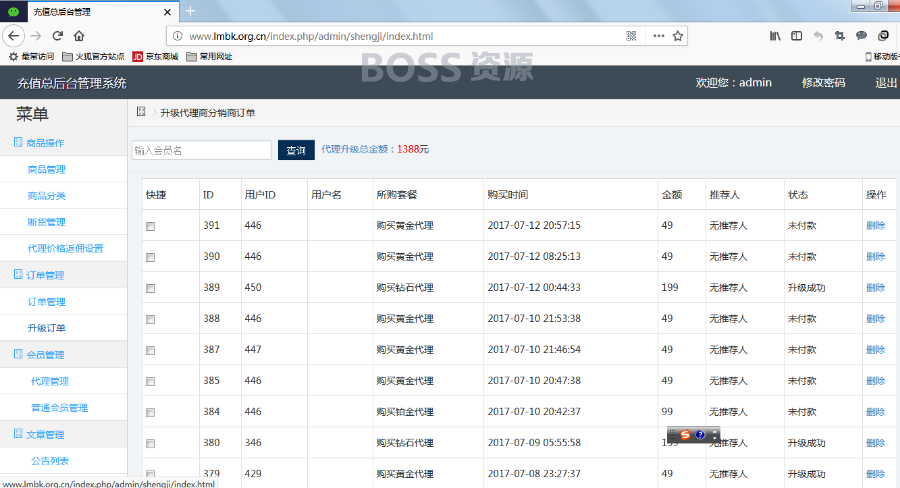Collapse the 文章管理 menu section
The width and height of the screenshot is (900, 488).
[45, 434]
